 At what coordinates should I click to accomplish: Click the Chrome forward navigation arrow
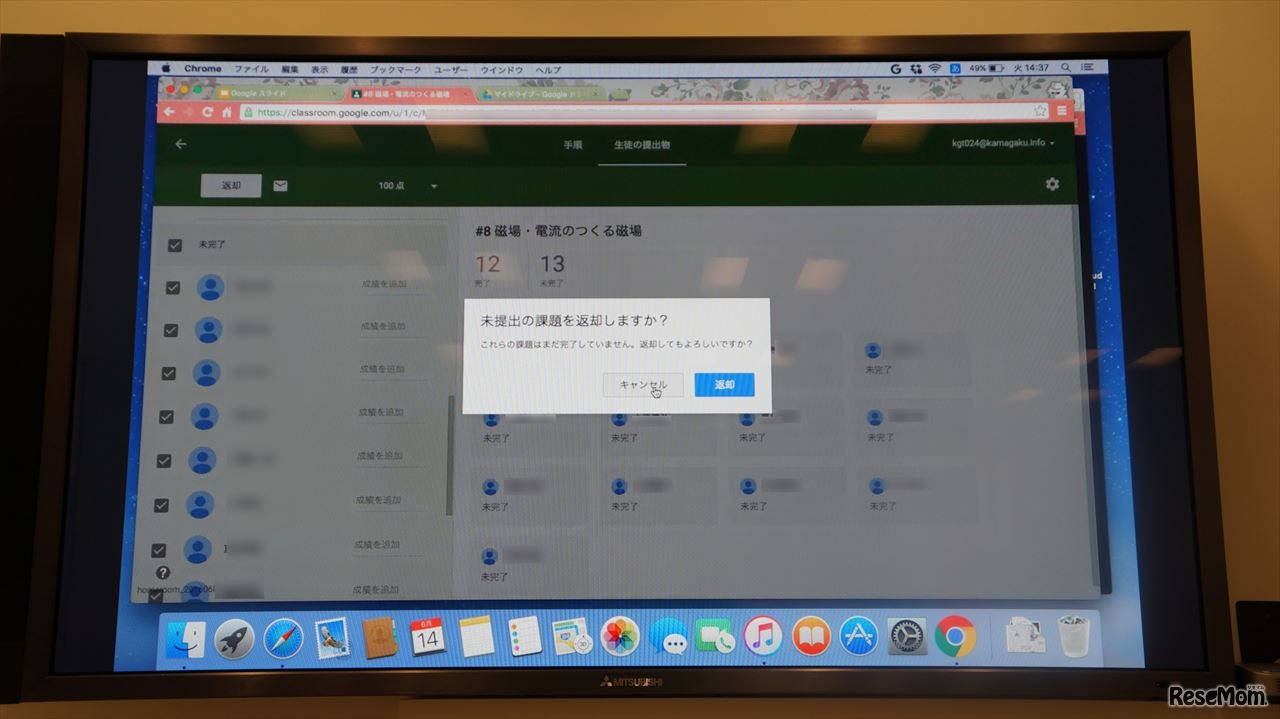188,112
